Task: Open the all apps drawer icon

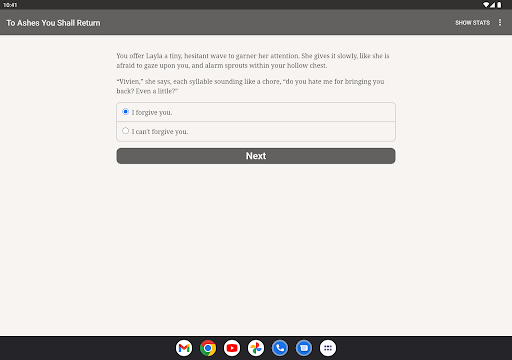Action: click(x=328, y=348)
